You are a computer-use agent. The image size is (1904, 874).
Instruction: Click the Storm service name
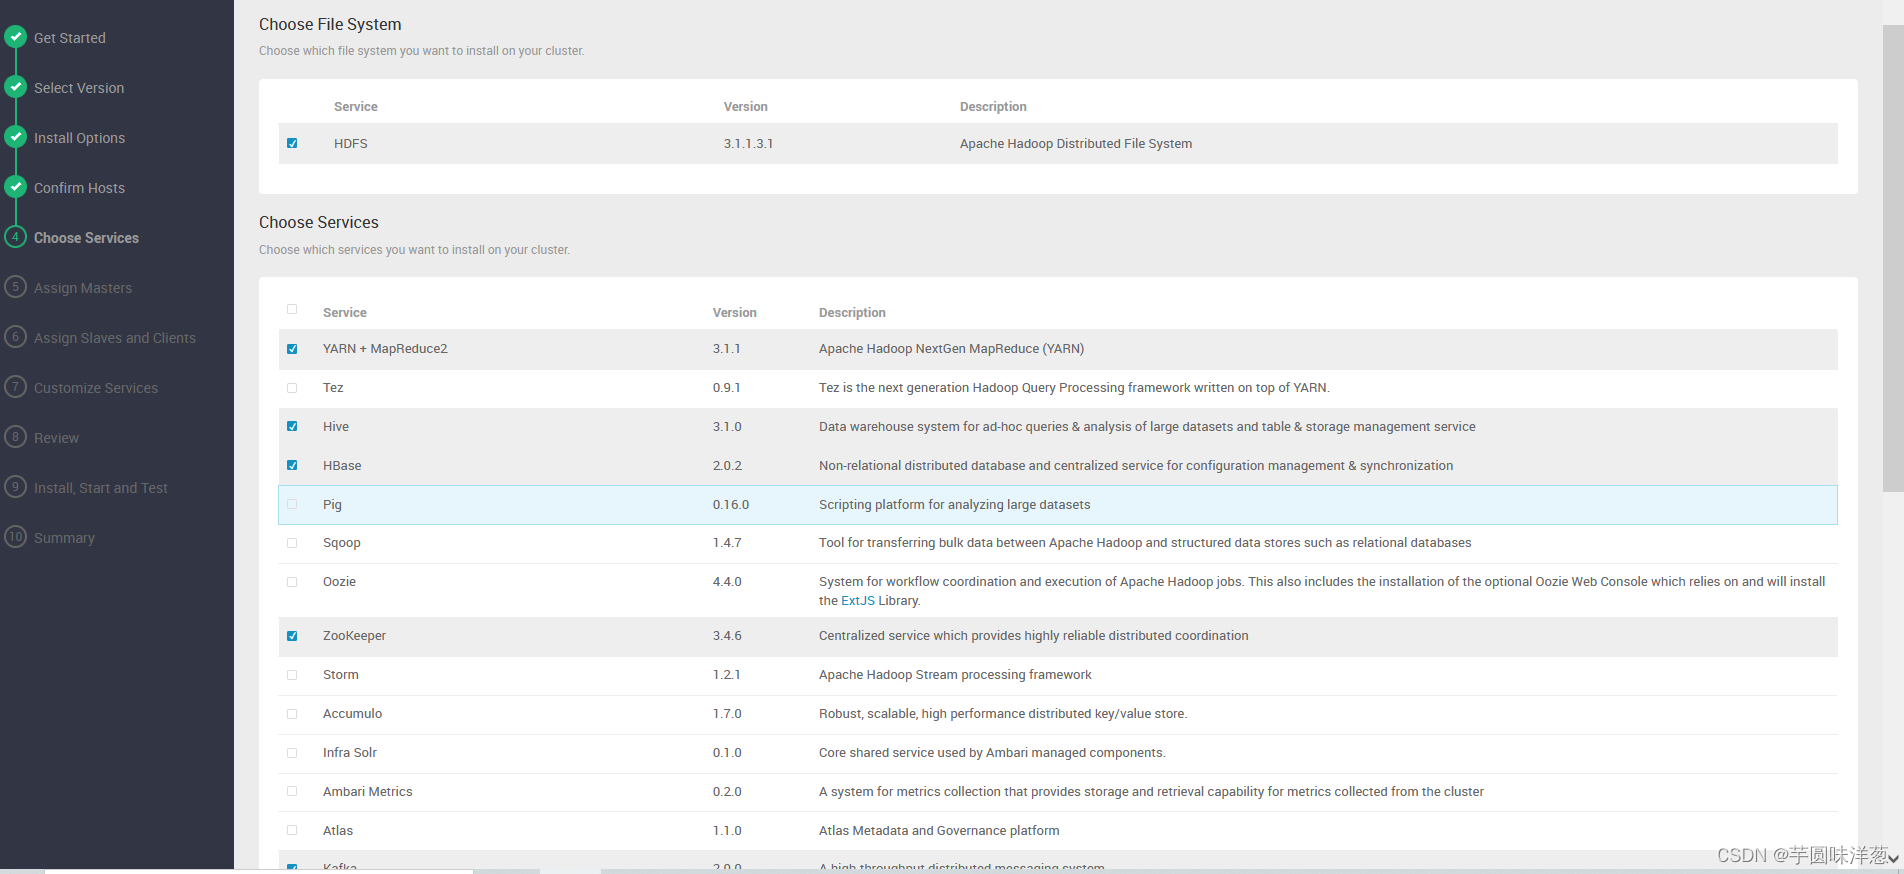(x=341, y=675)
